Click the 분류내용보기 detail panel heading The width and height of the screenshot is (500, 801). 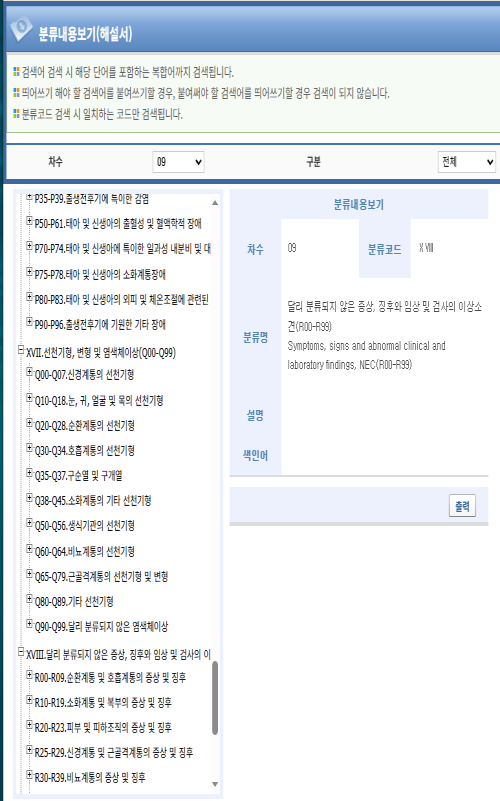pyautogui.click(x=359, y=204)
